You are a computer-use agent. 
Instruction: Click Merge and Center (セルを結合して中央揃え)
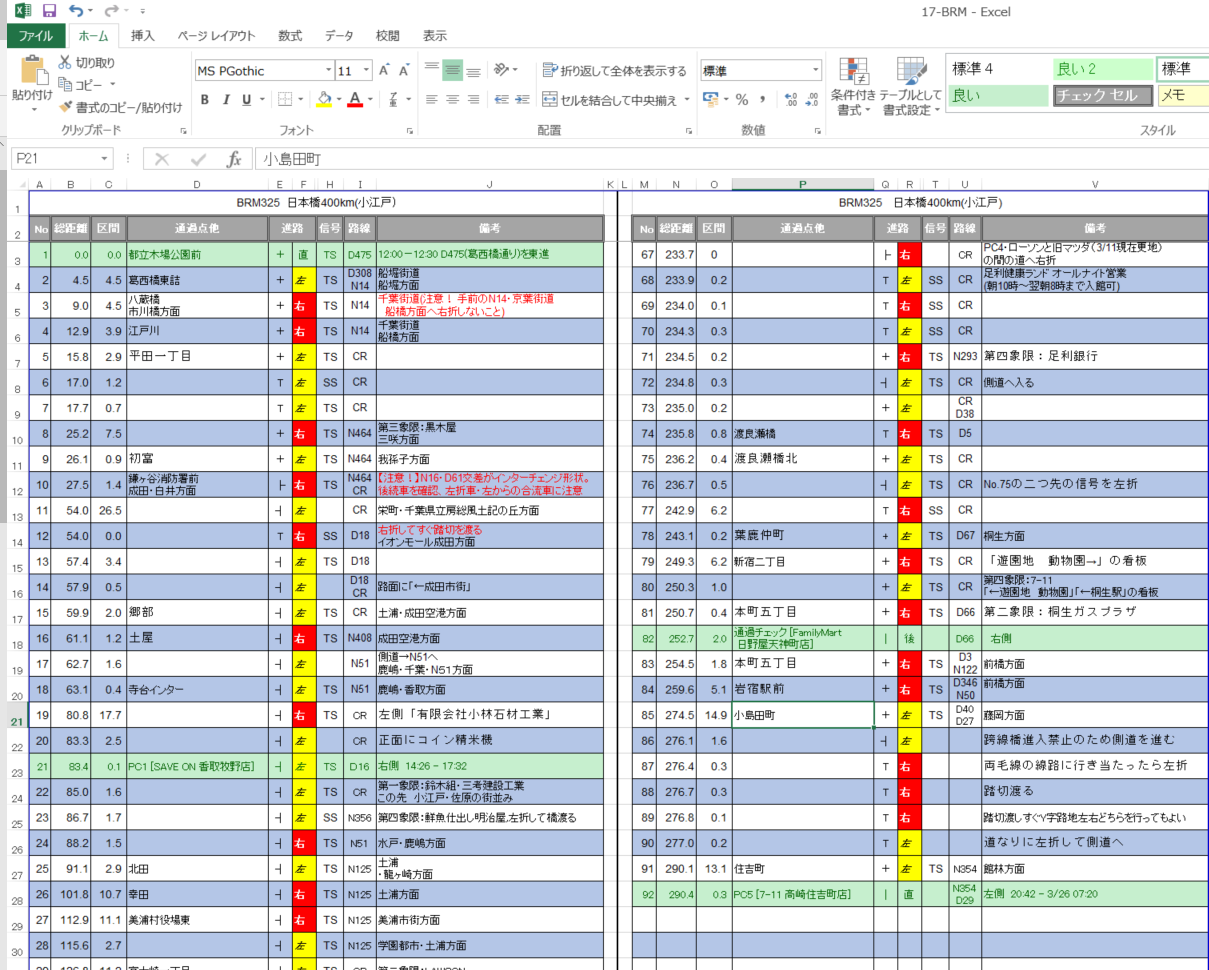pos(609,100)
